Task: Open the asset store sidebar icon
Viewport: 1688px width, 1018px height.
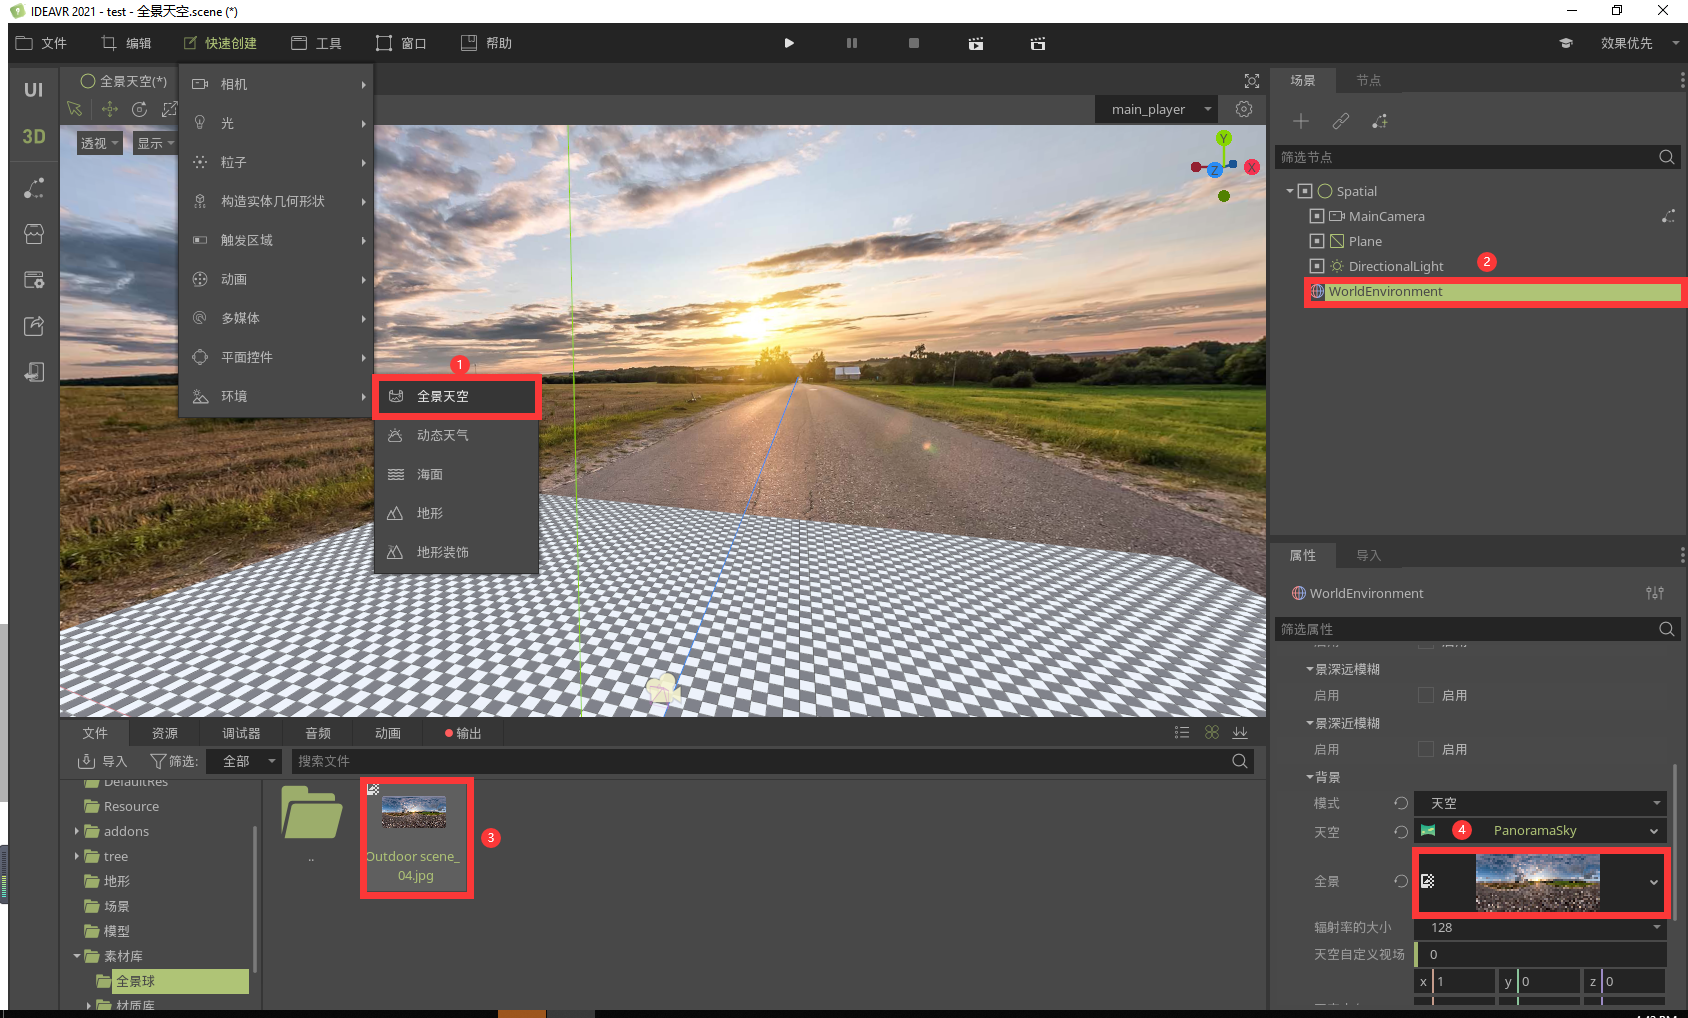Action: pyautogui.click(x=34, y=234)
